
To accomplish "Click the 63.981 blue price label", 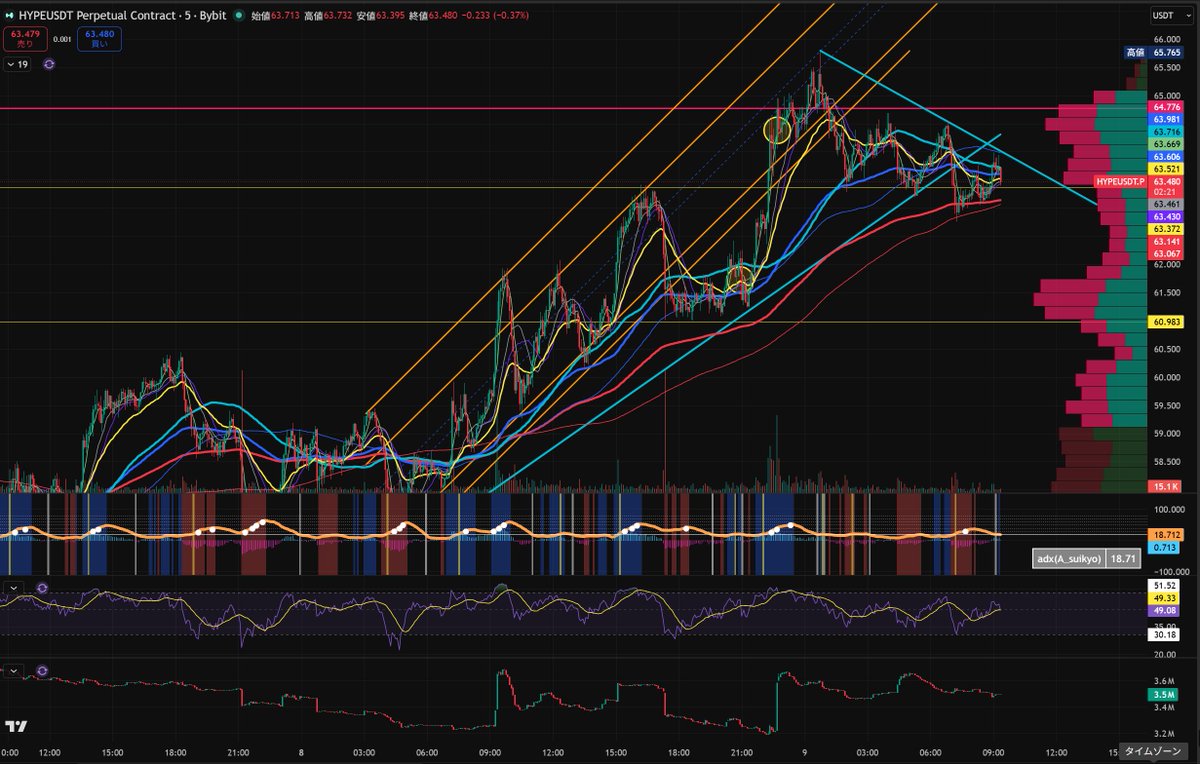I will (1167, 119).
